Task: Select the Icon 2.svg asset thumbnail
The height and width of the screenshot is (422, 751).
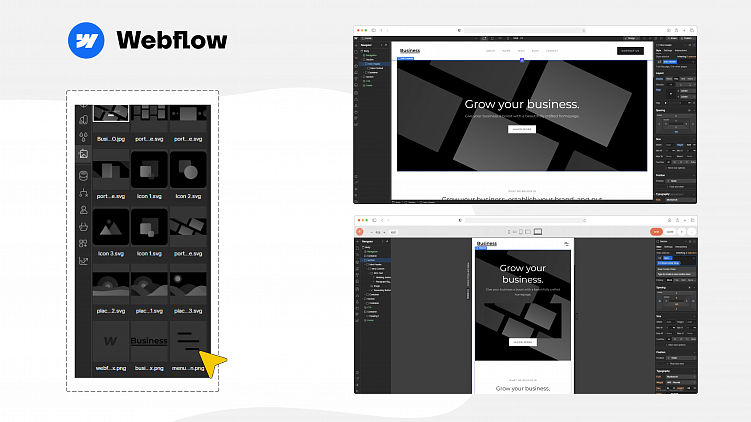Action: pos(188,170)
